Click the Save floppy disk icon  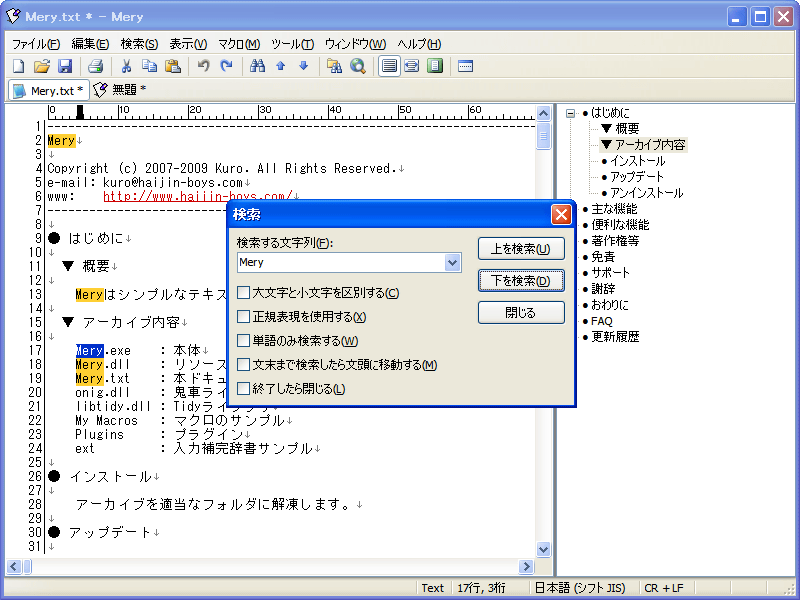[x=65, y=66]
